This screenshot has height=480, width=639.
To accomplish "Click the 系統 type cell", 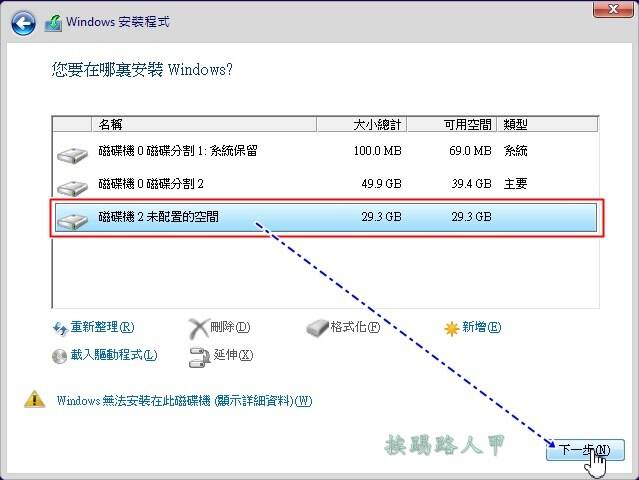I will tap(516, 151).
